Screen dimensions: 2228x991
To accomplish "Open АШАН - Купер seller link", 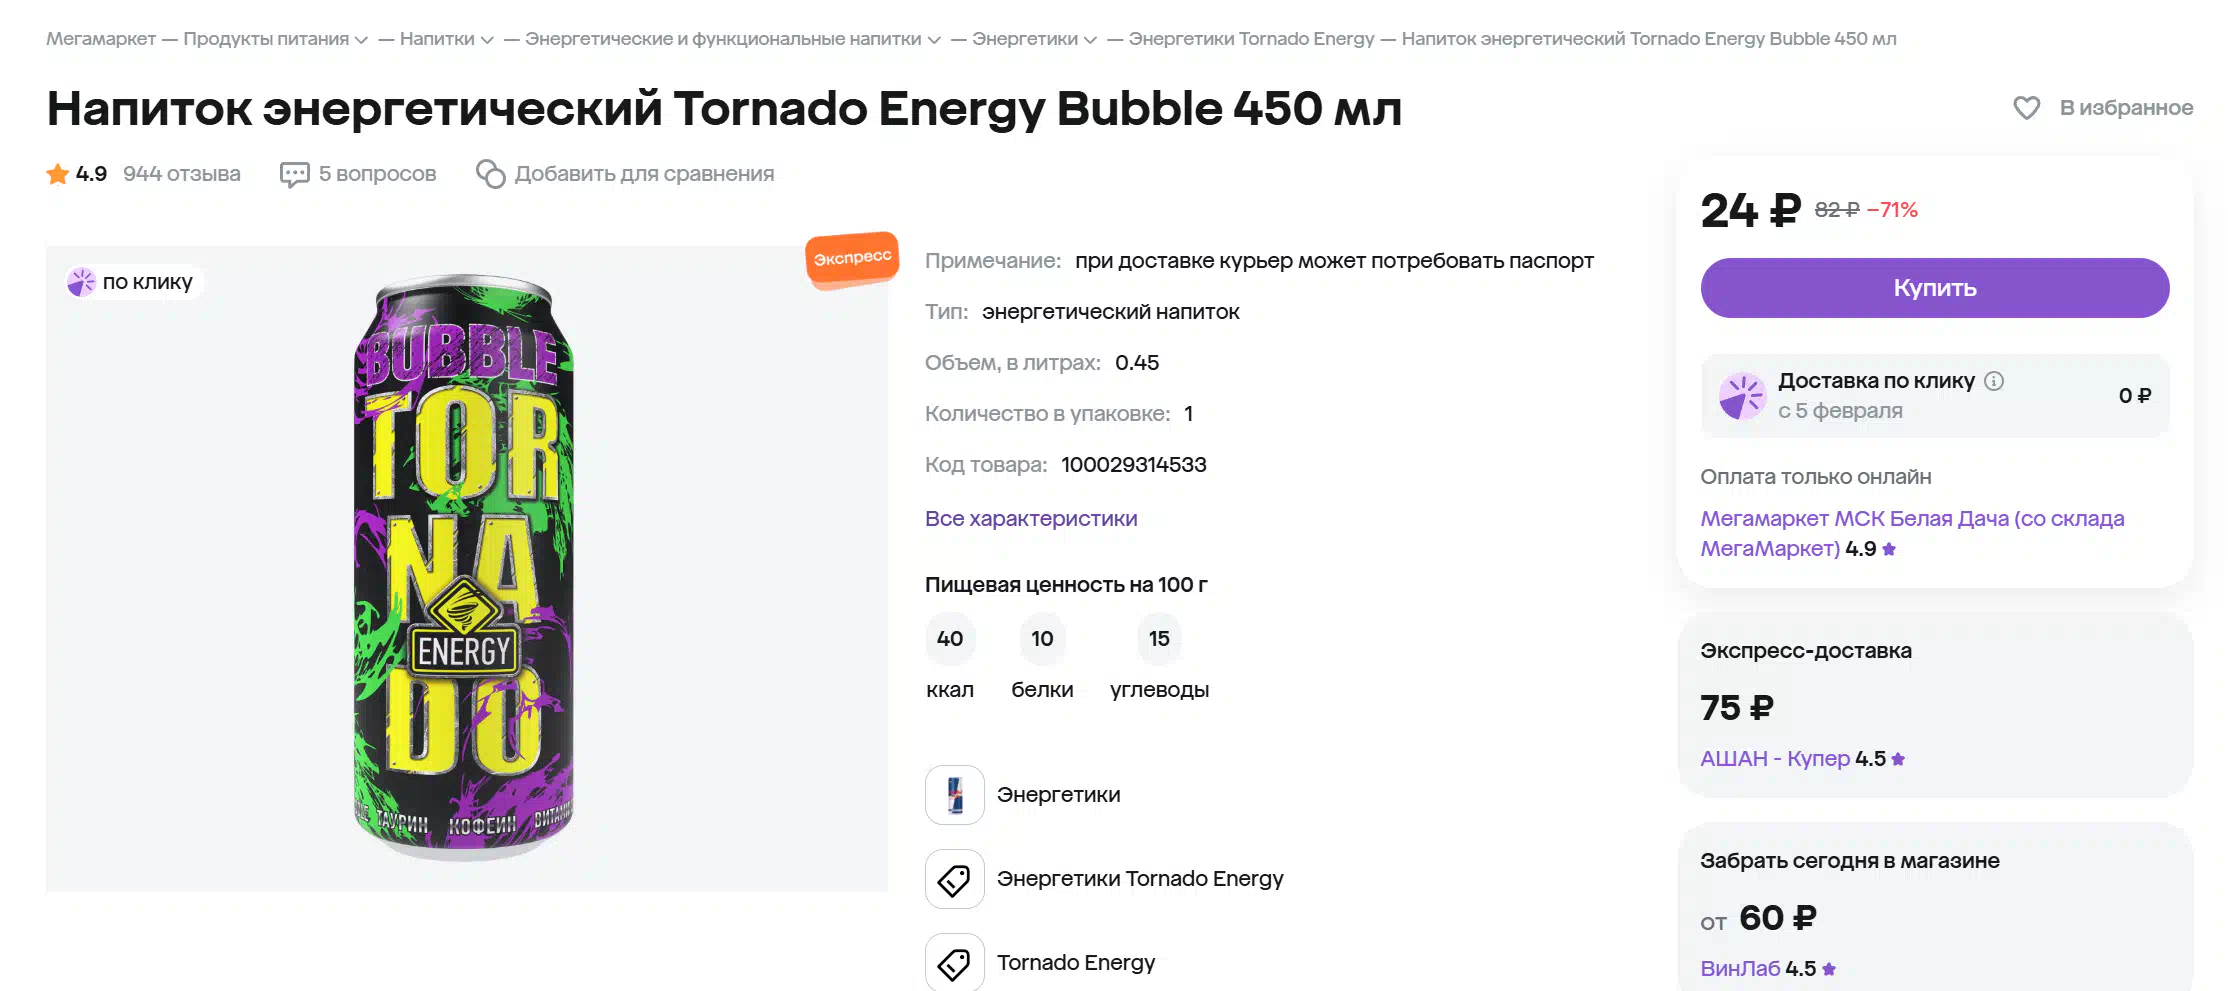I will (x=1775, y=759).
